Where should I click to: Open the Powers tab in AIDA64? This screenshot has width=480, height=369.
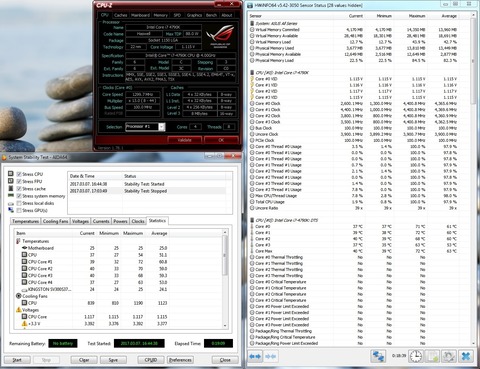point(120,221)
